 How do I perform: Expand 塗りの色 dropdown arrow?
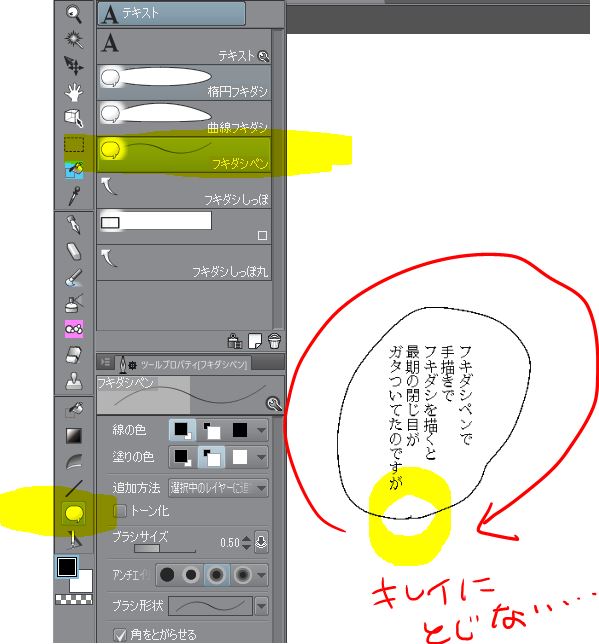(x=261, y=458)
